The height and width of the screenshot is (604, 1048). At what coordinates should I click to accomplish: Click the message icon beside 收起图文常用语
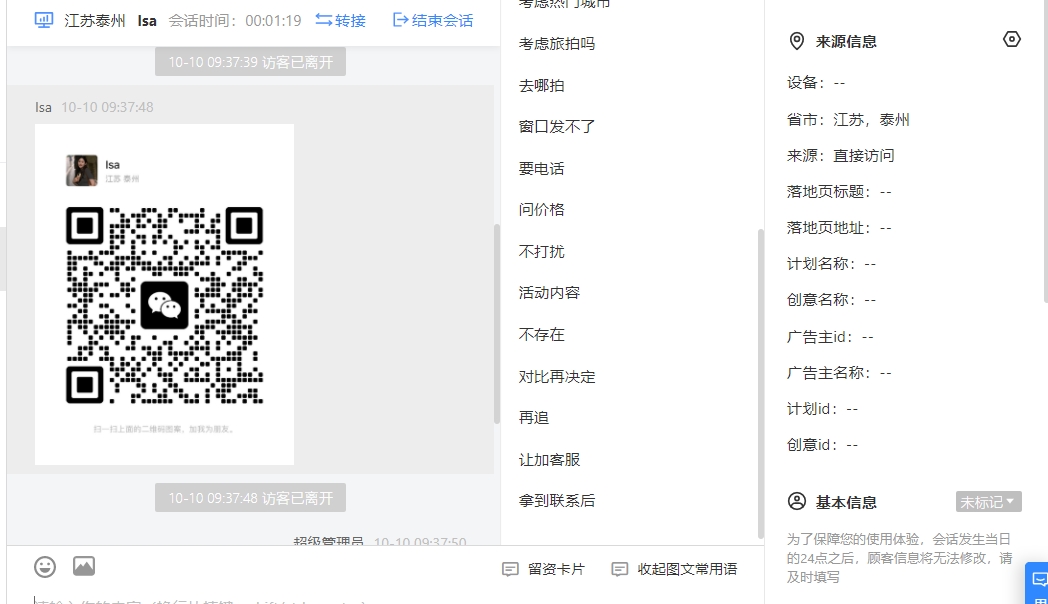point(620,569)
